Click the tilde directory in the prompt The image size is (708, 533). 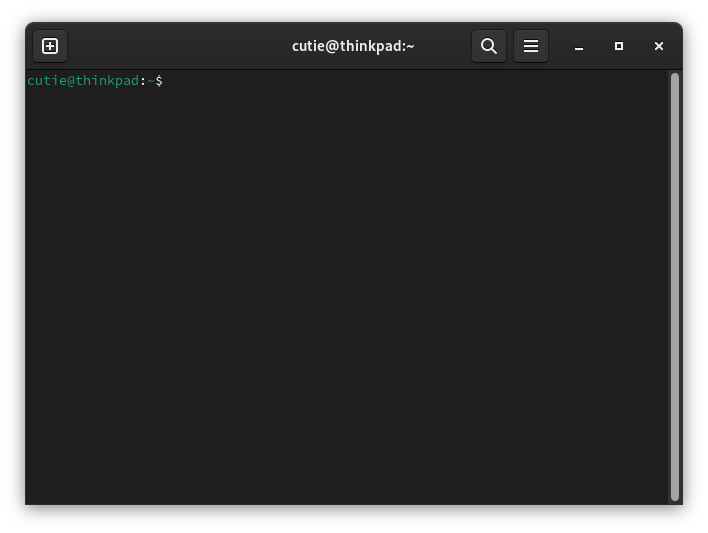[151, 81]
